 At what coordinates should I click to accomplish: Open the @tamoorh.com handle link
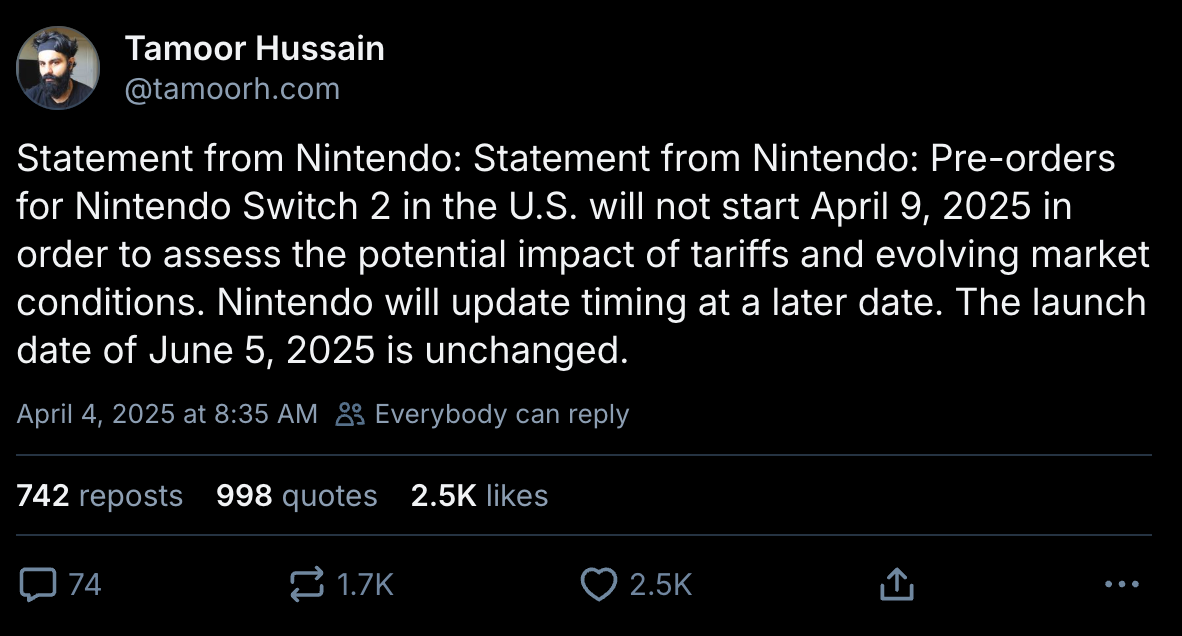point(232,89)
